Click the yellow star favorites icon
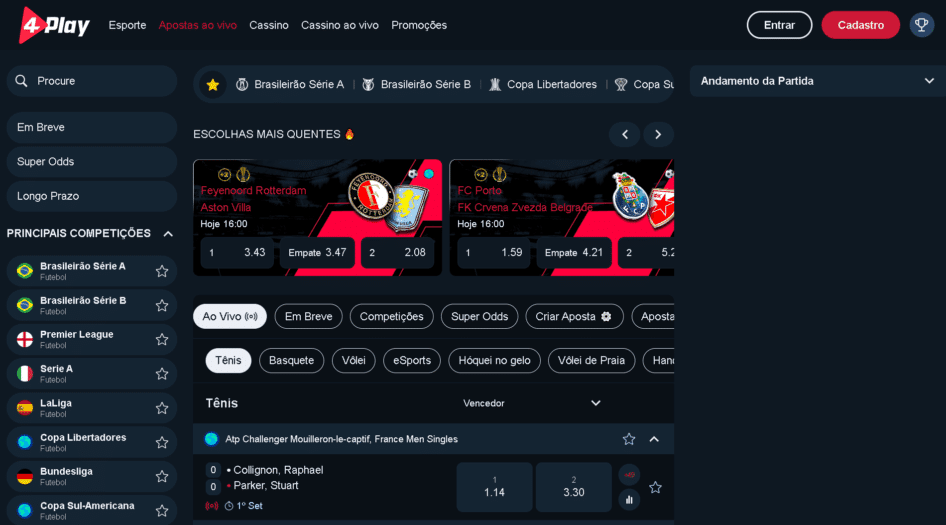This screenshot has width=946, height=525. 212,84
